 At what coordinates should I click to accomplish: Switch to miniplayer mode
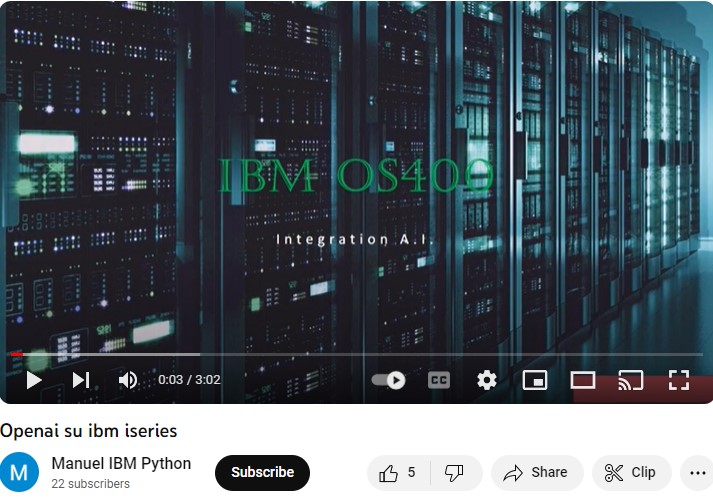pos(535,380)
